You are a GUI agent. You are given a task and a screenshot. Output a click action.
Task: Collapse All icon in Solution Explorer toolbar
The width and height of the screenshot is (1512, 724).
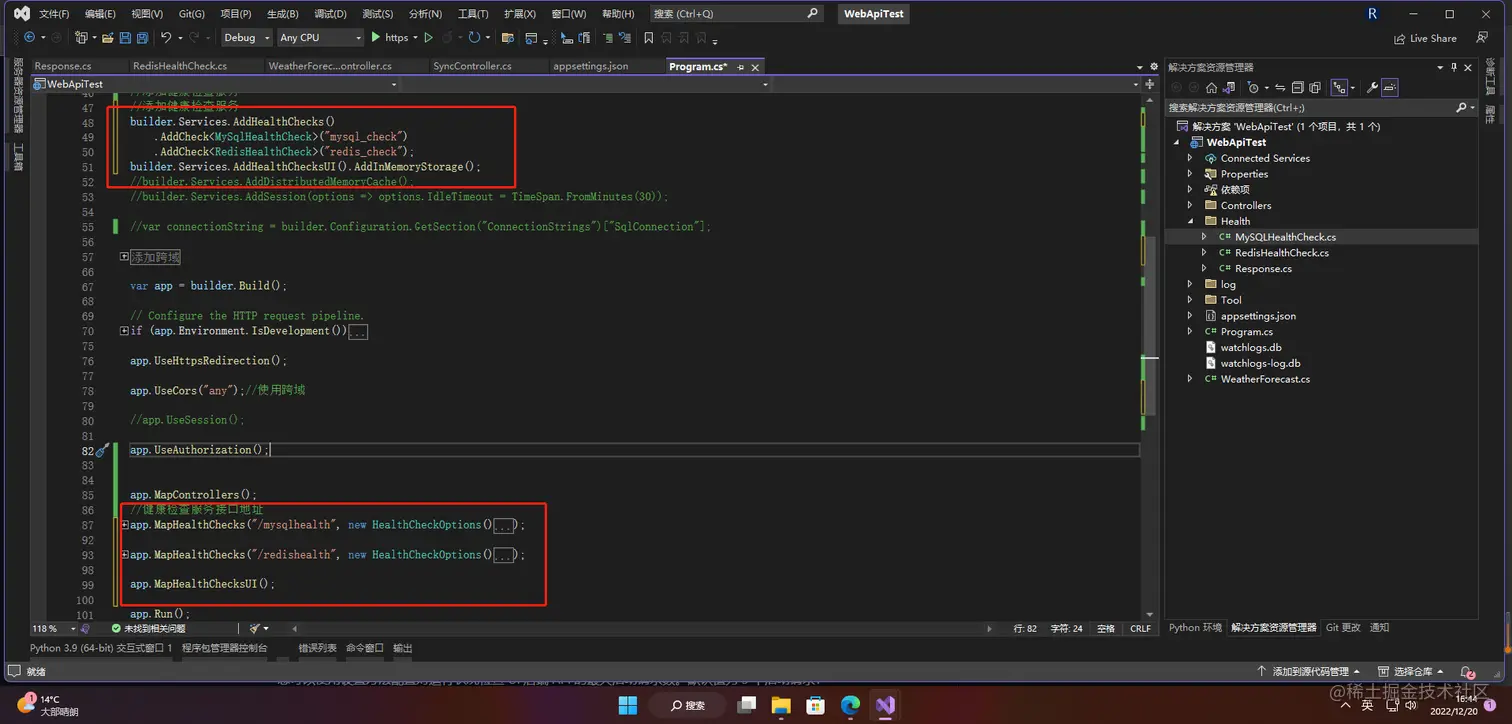click(x=1297, y=87)
